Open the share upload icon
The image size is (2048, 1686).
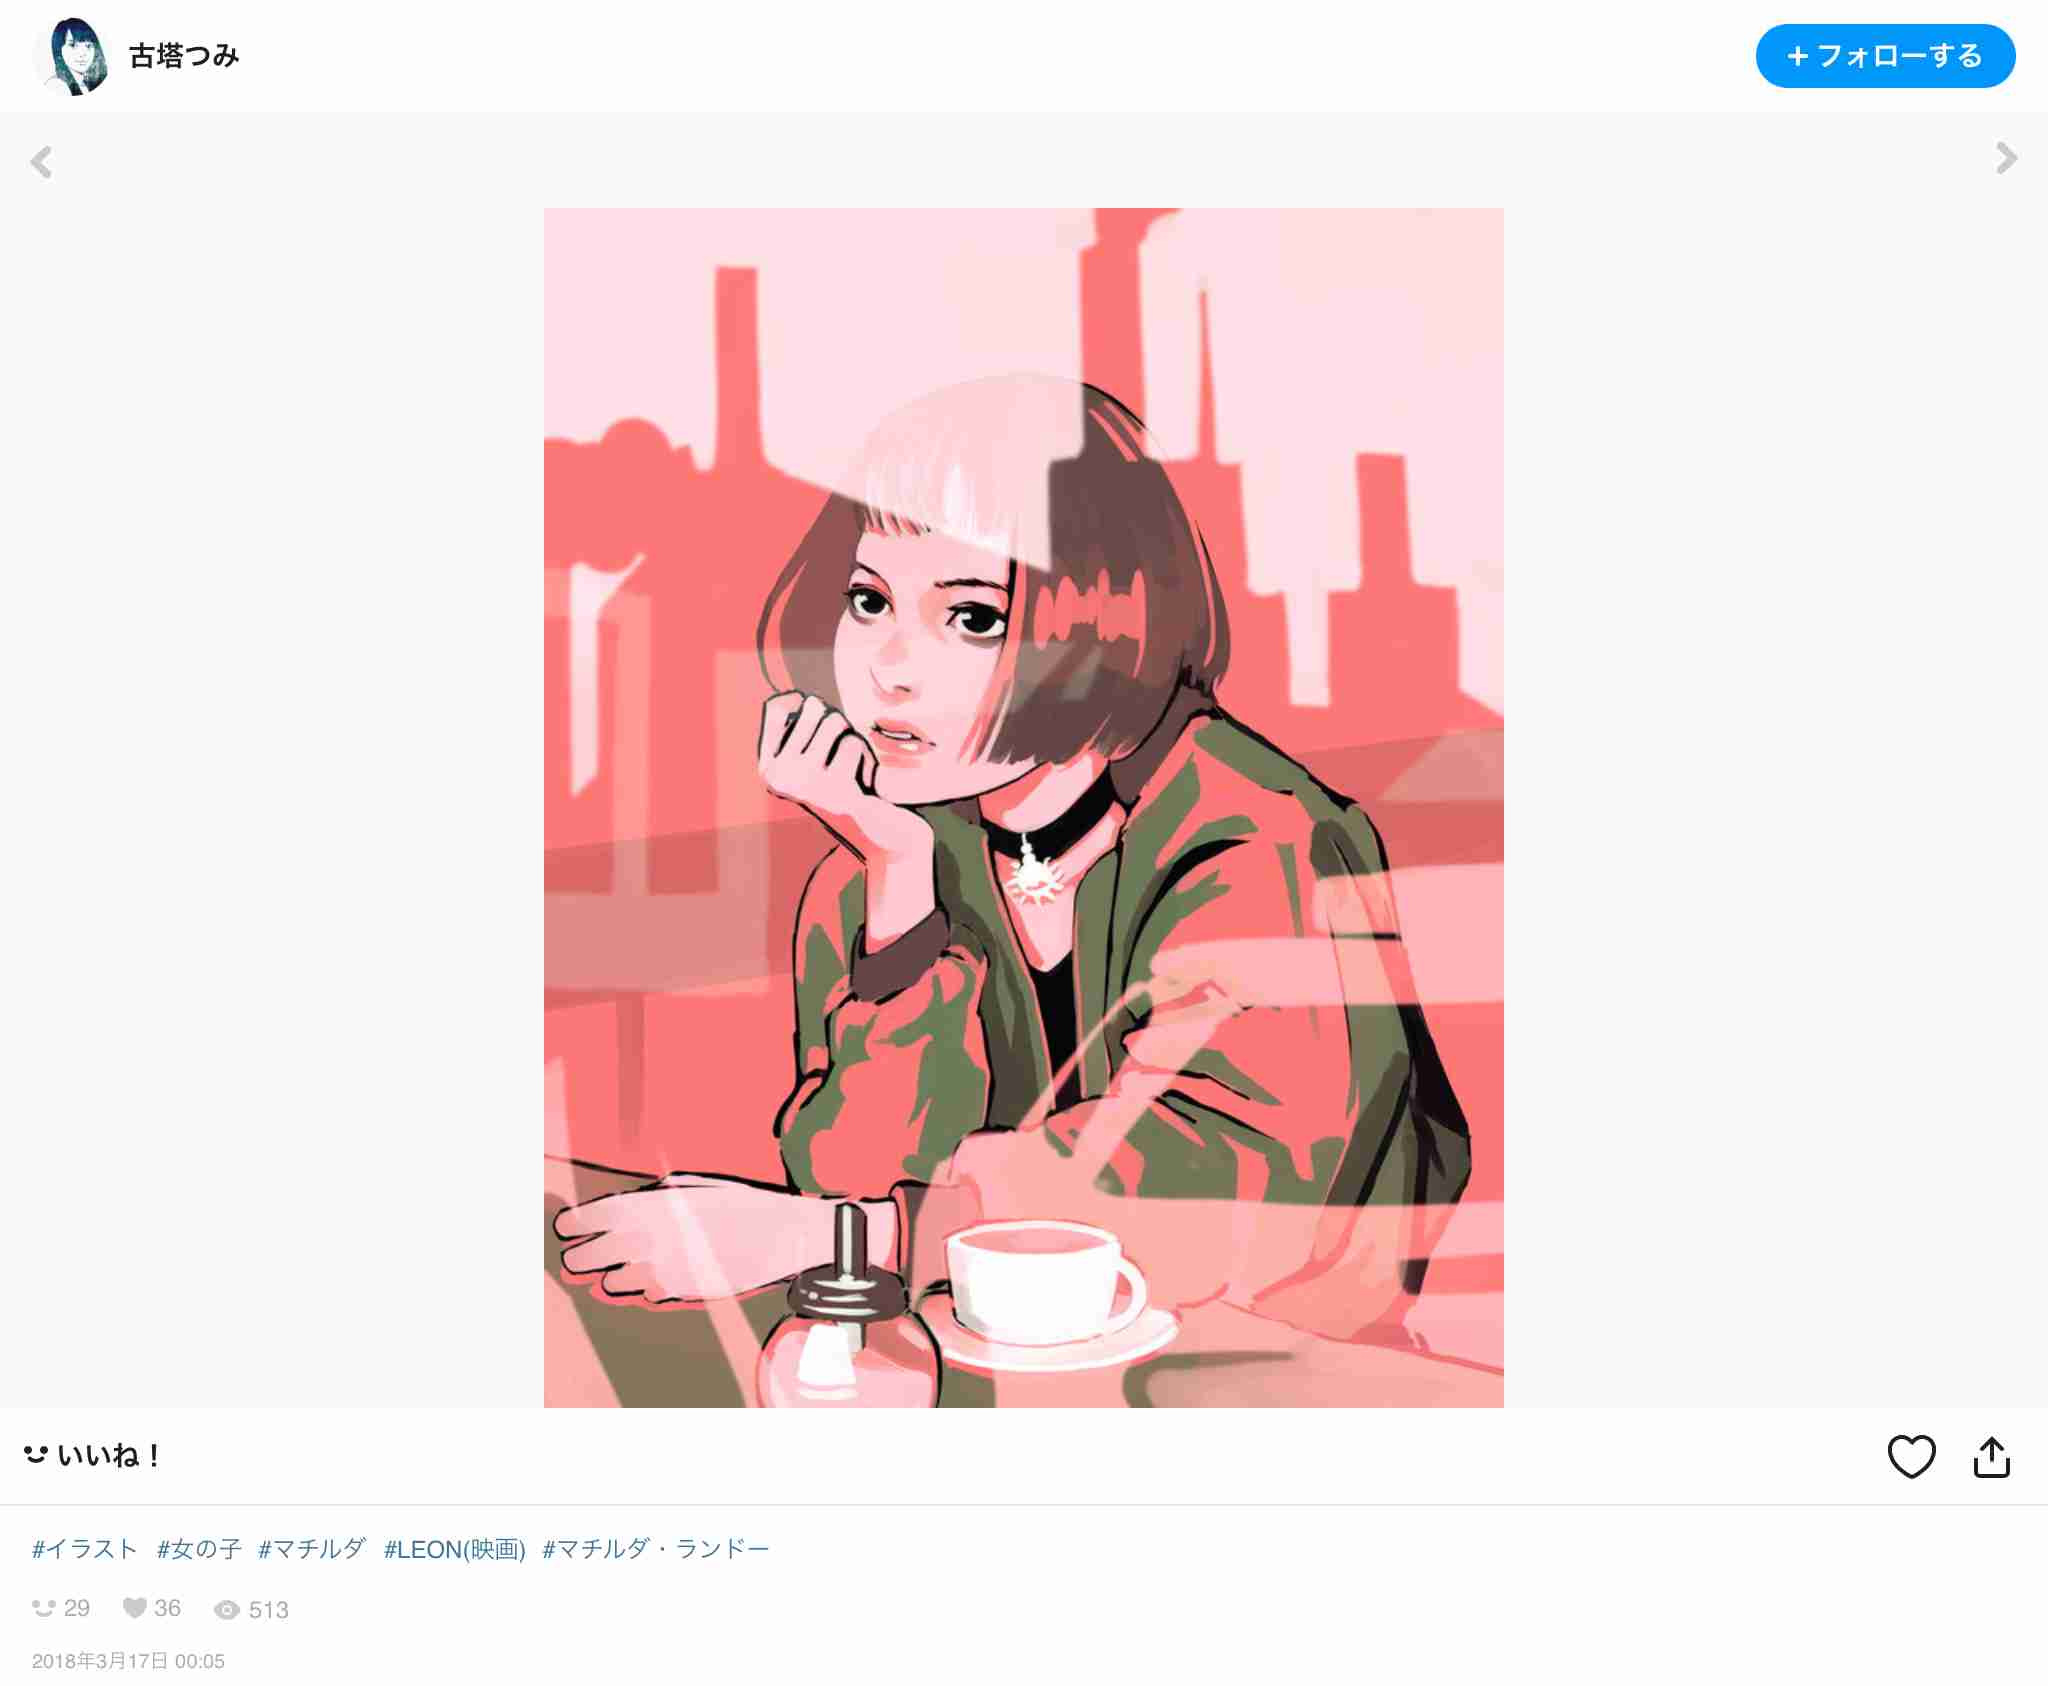(1991, 1456)
